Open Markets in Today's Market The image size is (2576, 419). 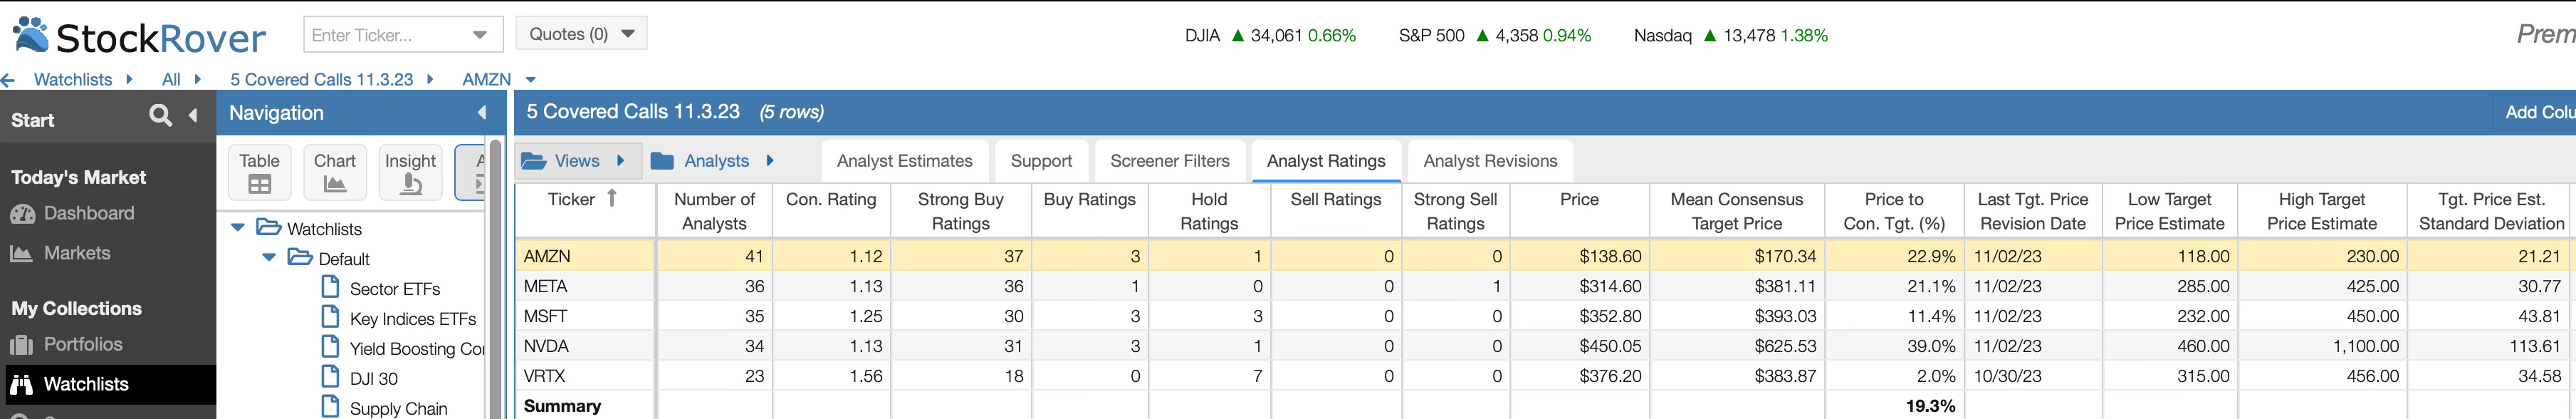77,253
